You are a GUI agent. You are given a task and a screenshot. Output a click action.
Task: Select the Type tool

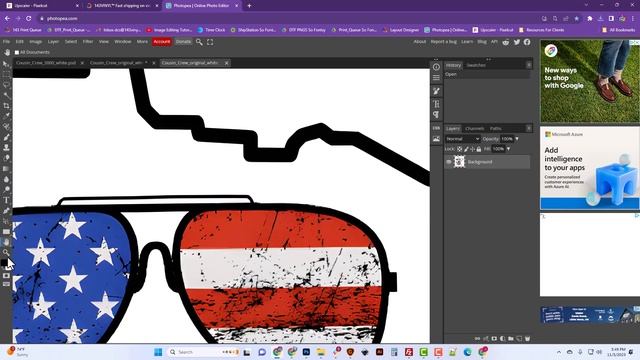coord(6,200)
